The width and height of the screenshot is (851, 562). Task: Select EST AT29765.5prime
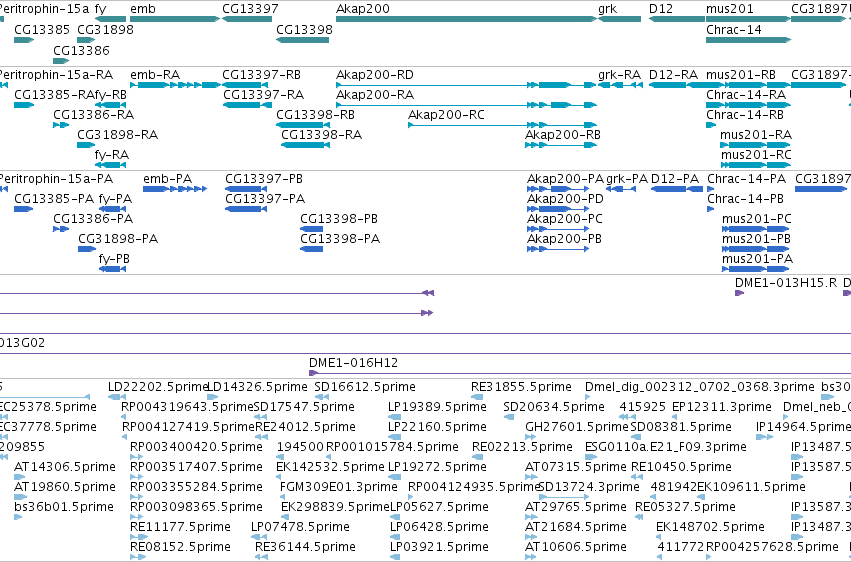[531, 517]
